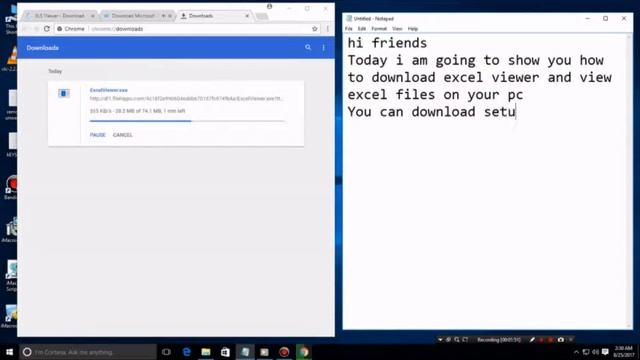The image size is (640, 360).
Task: Minimize the Notepad window
Action: click(587, 18)
